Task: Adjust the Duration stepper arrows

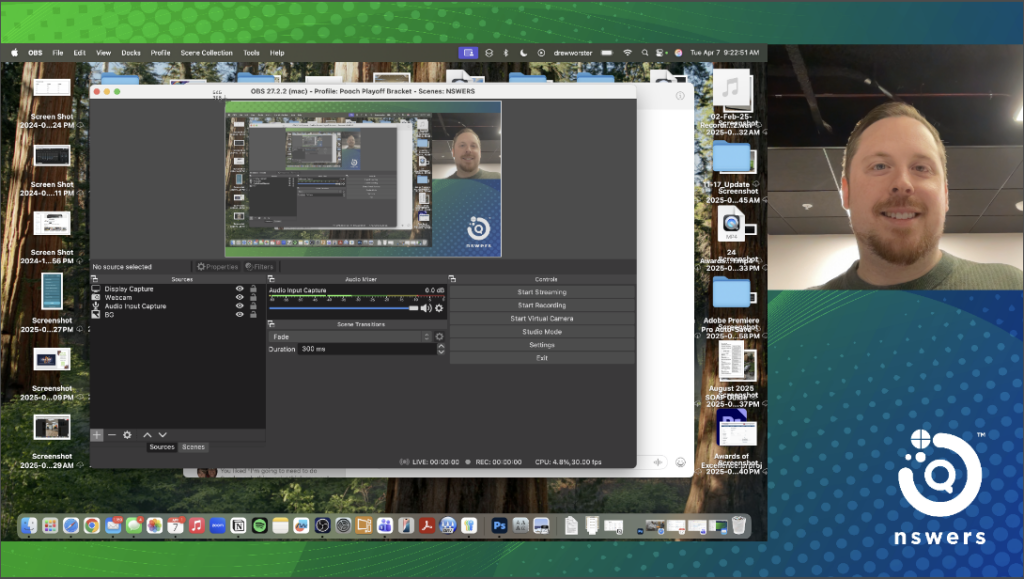Action: [441, 349]
